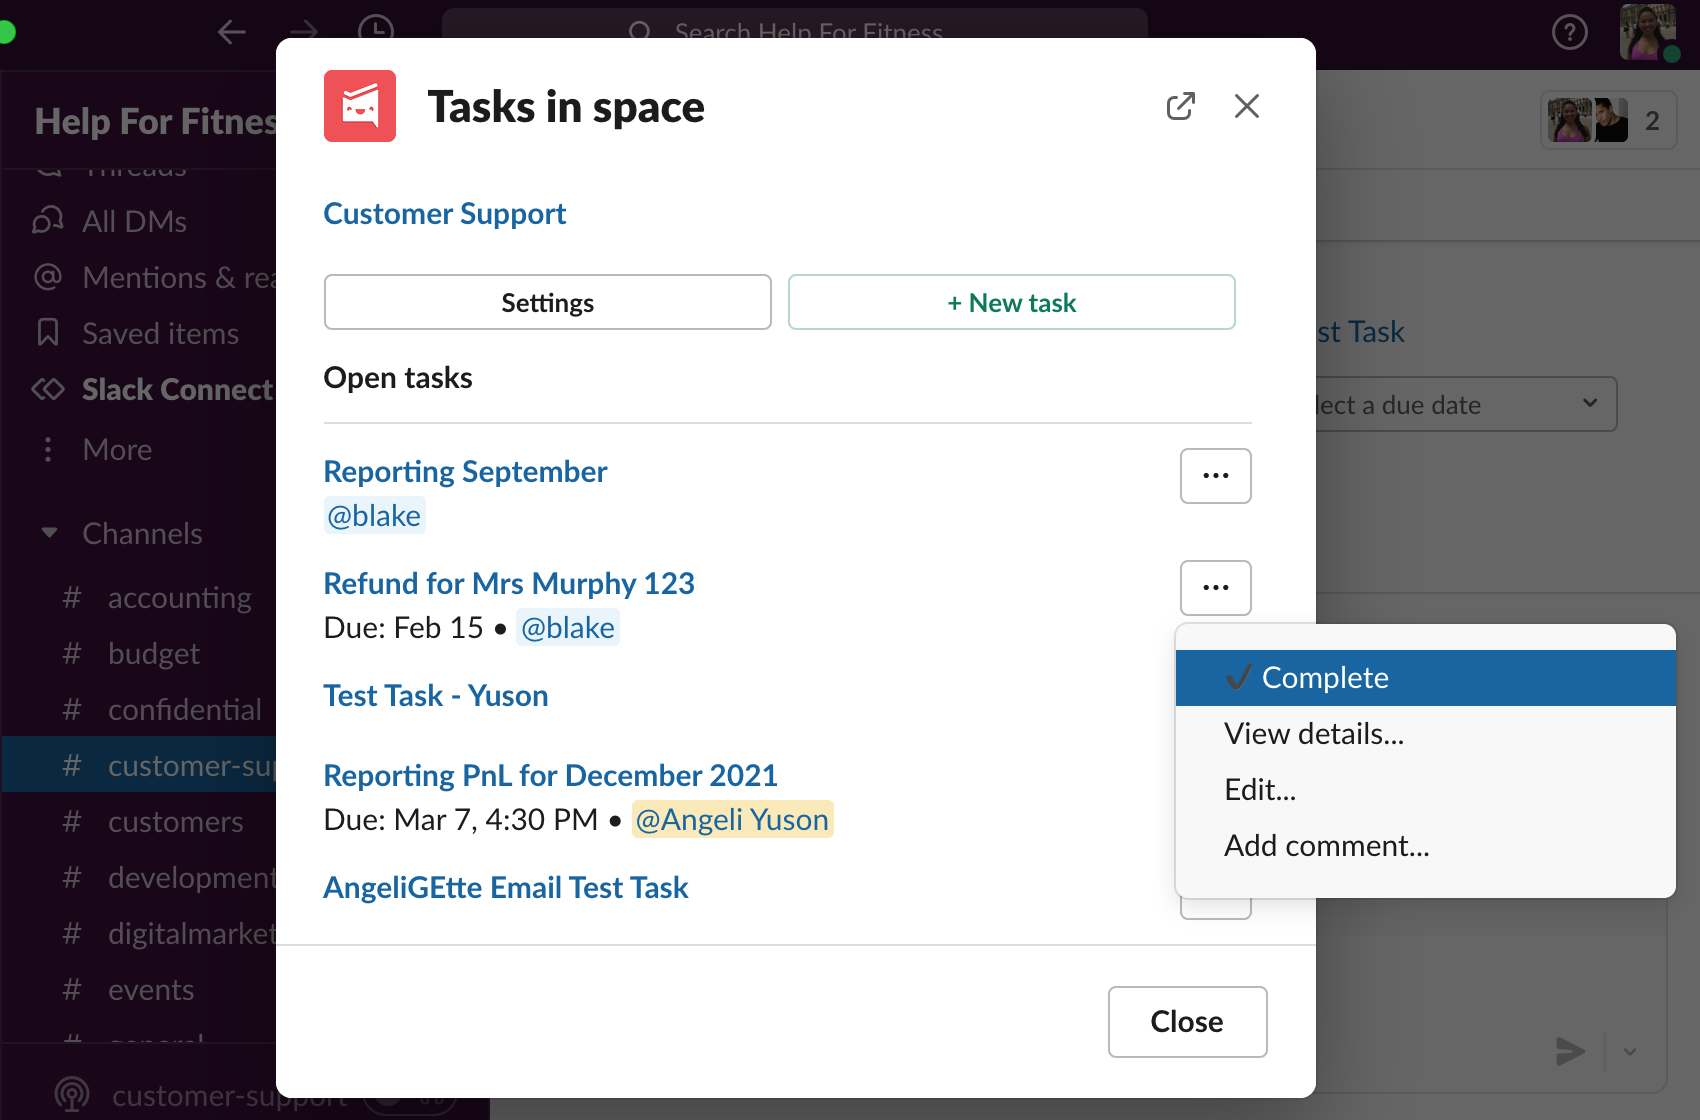Click the send message arrow icon
1700x1120 pixels.
click(1571, 1051)
